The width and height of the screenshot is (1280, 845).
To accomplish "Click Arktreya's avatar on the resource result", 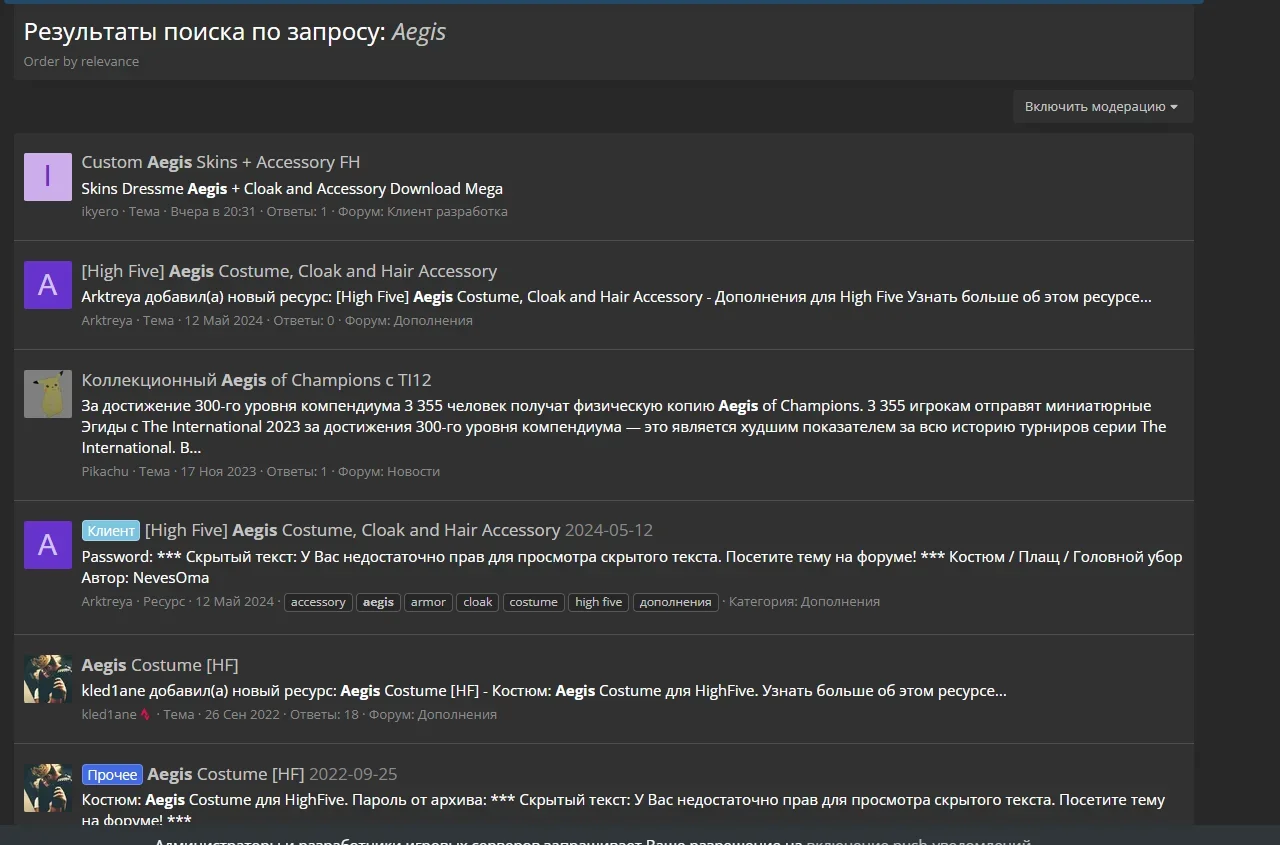I will click(48, 544).
